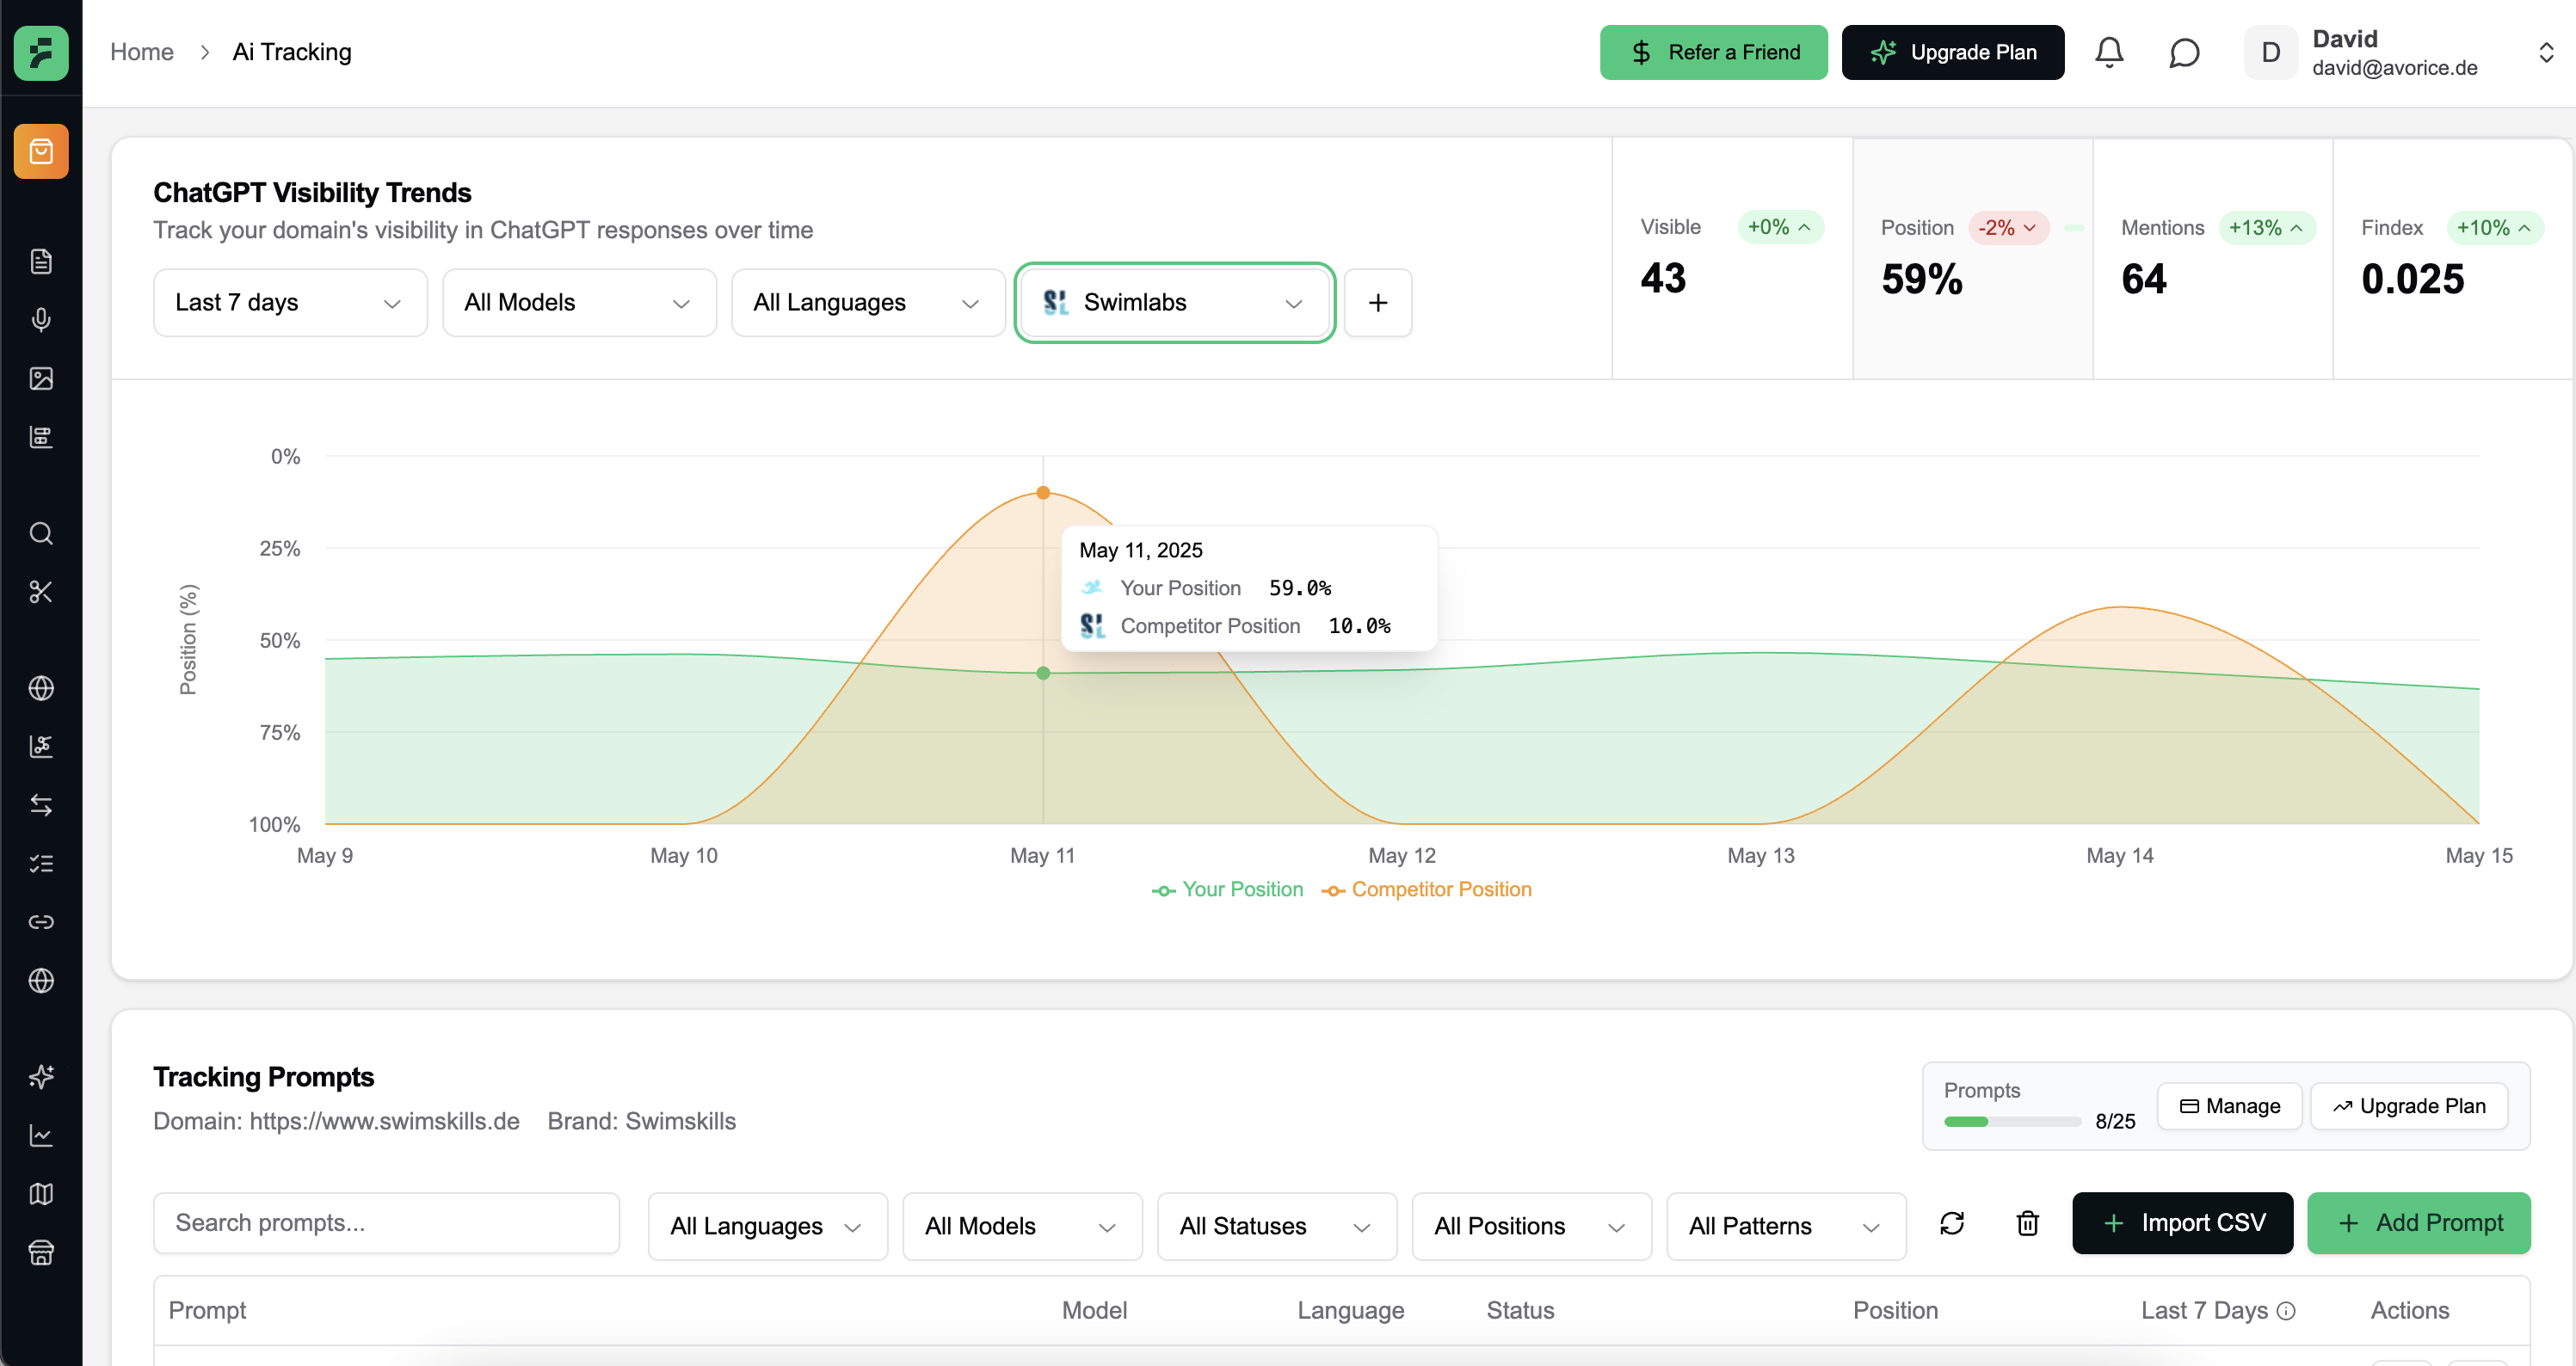Screen dimensions: 2576x1366
Task: Open the notifications bell icon
Action: click(x=2108, y=52)
